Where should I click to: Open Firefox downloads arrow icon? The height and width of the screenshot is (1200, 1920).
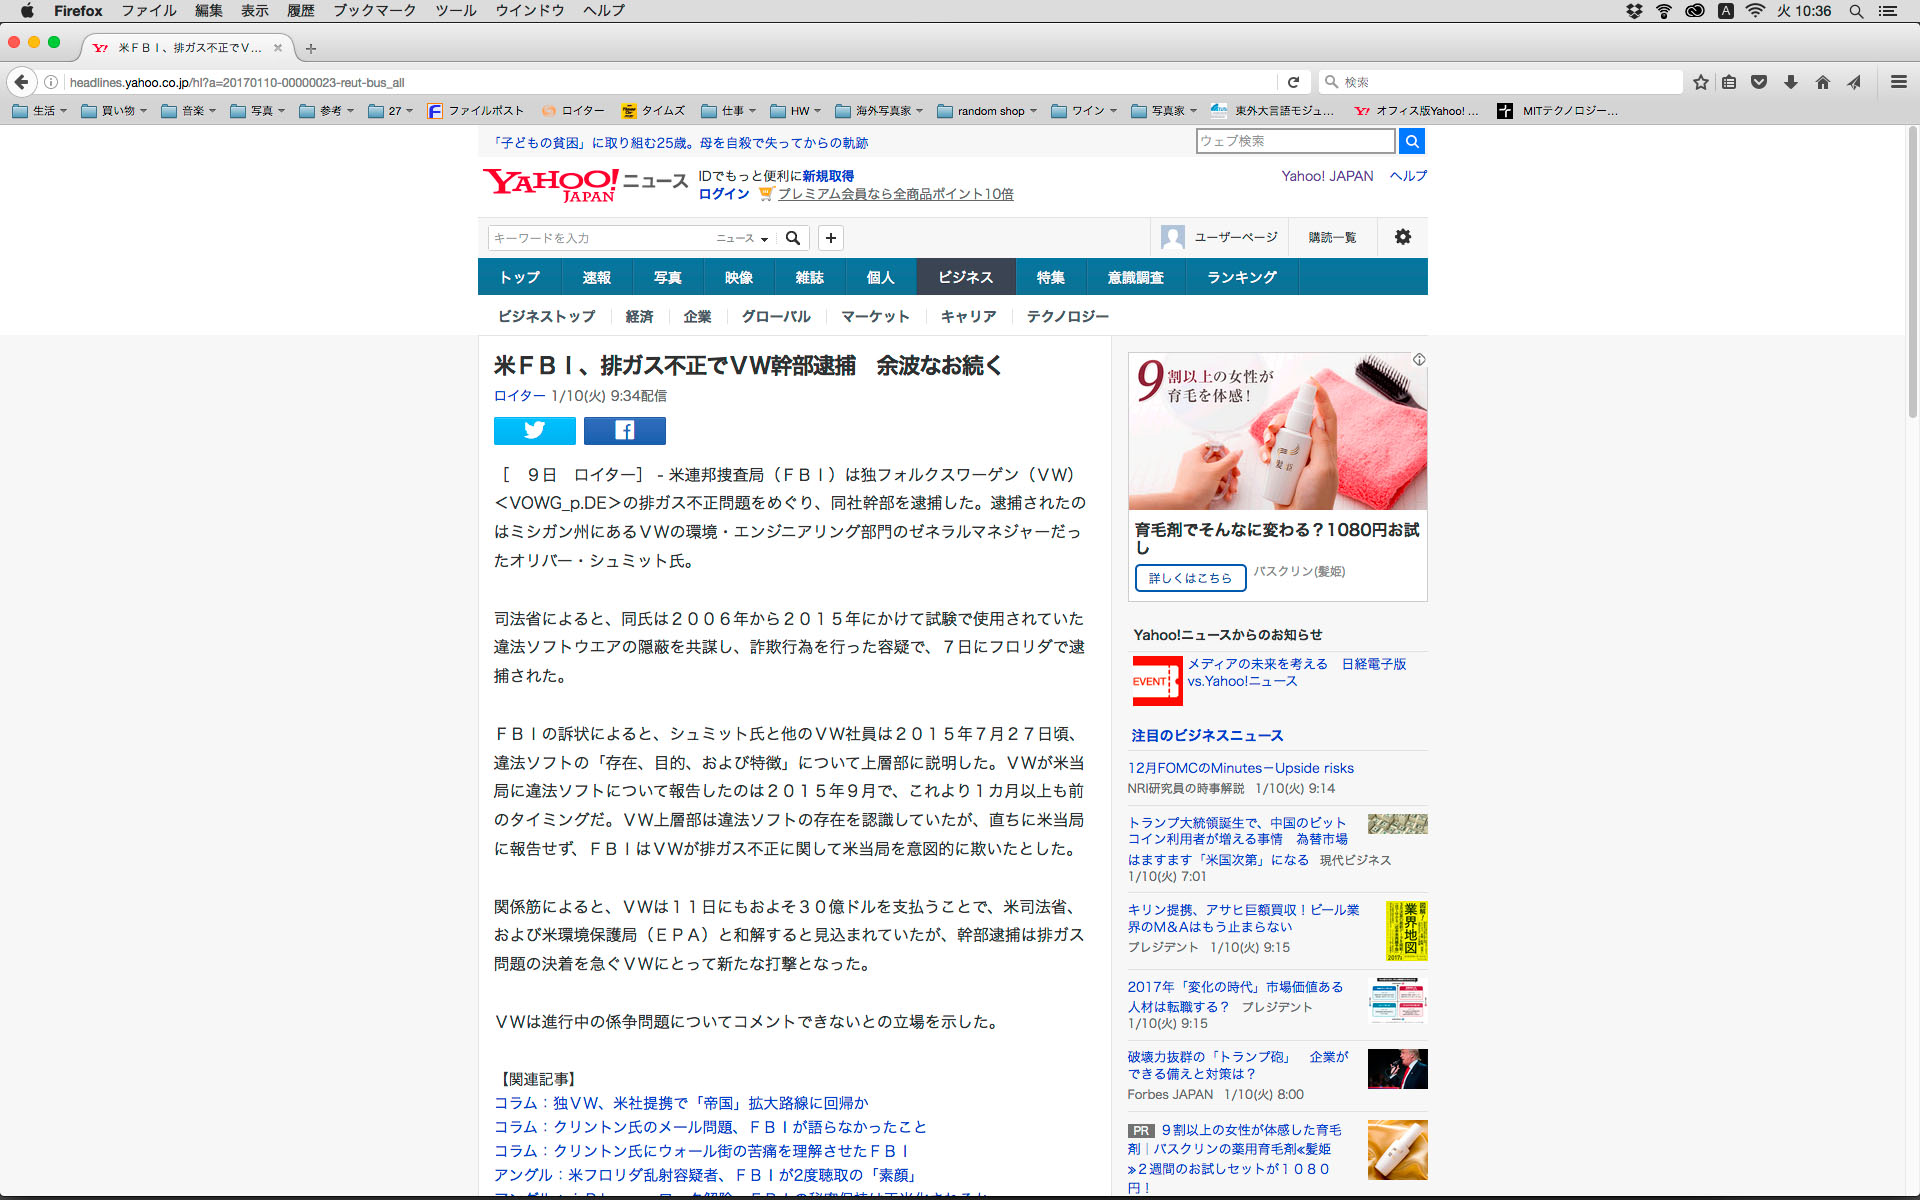click(x=1791, y=82)
